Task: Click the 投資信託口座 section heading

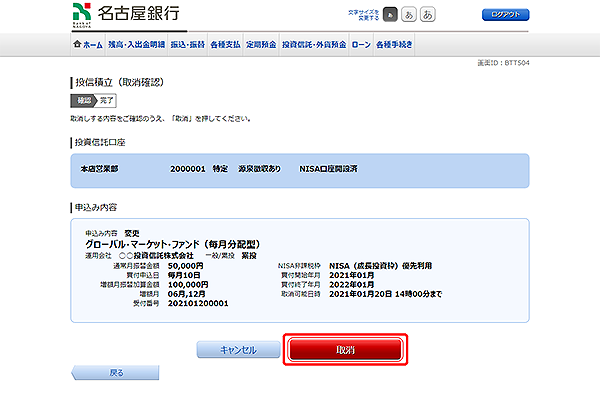Action: (x=100, y=142)
